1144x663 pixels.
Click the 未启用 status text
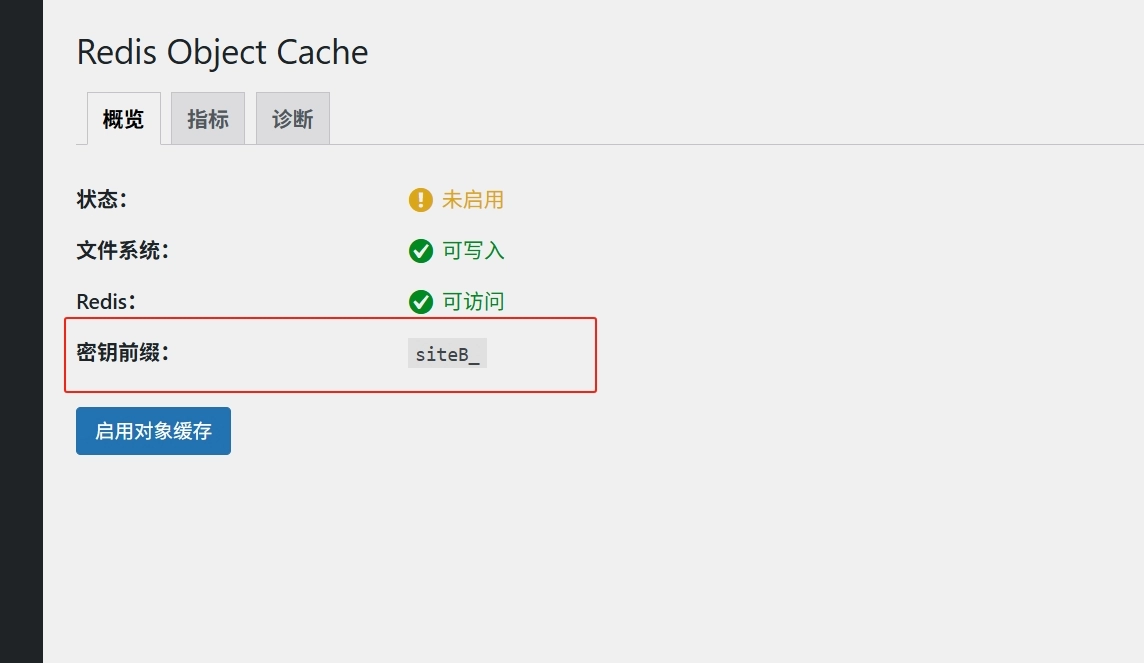point(473,200)
